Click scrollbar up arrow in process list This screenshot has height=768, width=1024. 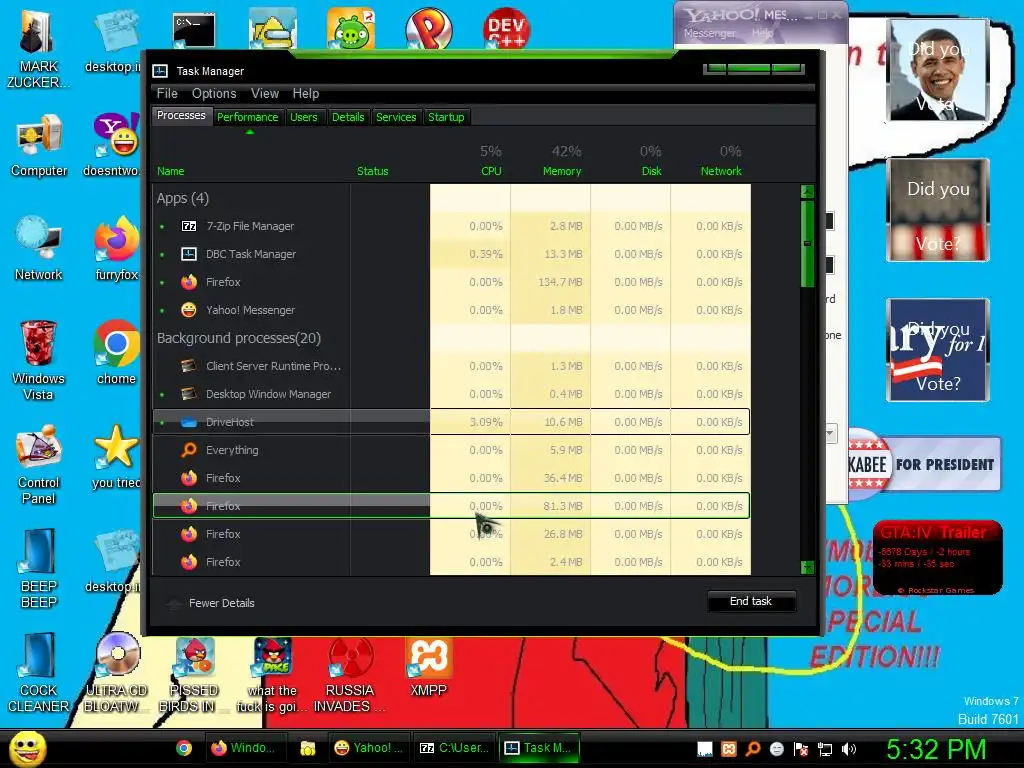point(807,192)
